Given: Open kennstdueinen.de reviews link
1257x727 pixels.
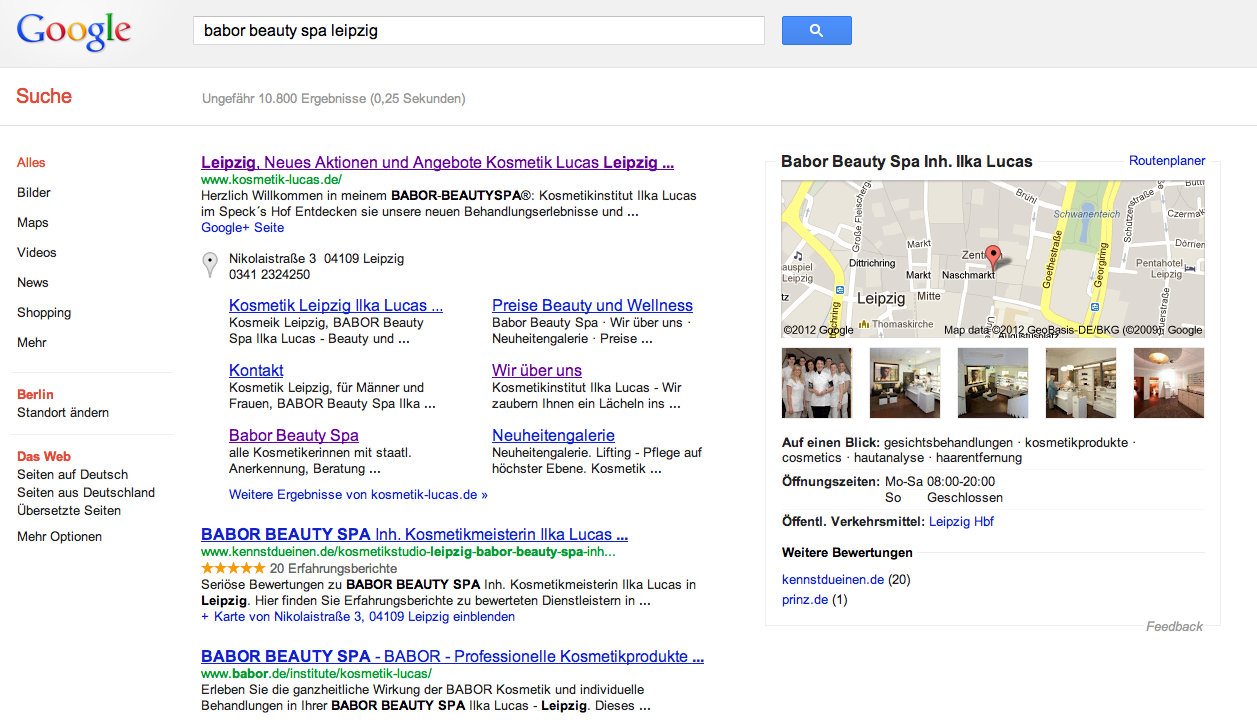Looking at the screenshot, I should 833,580.
